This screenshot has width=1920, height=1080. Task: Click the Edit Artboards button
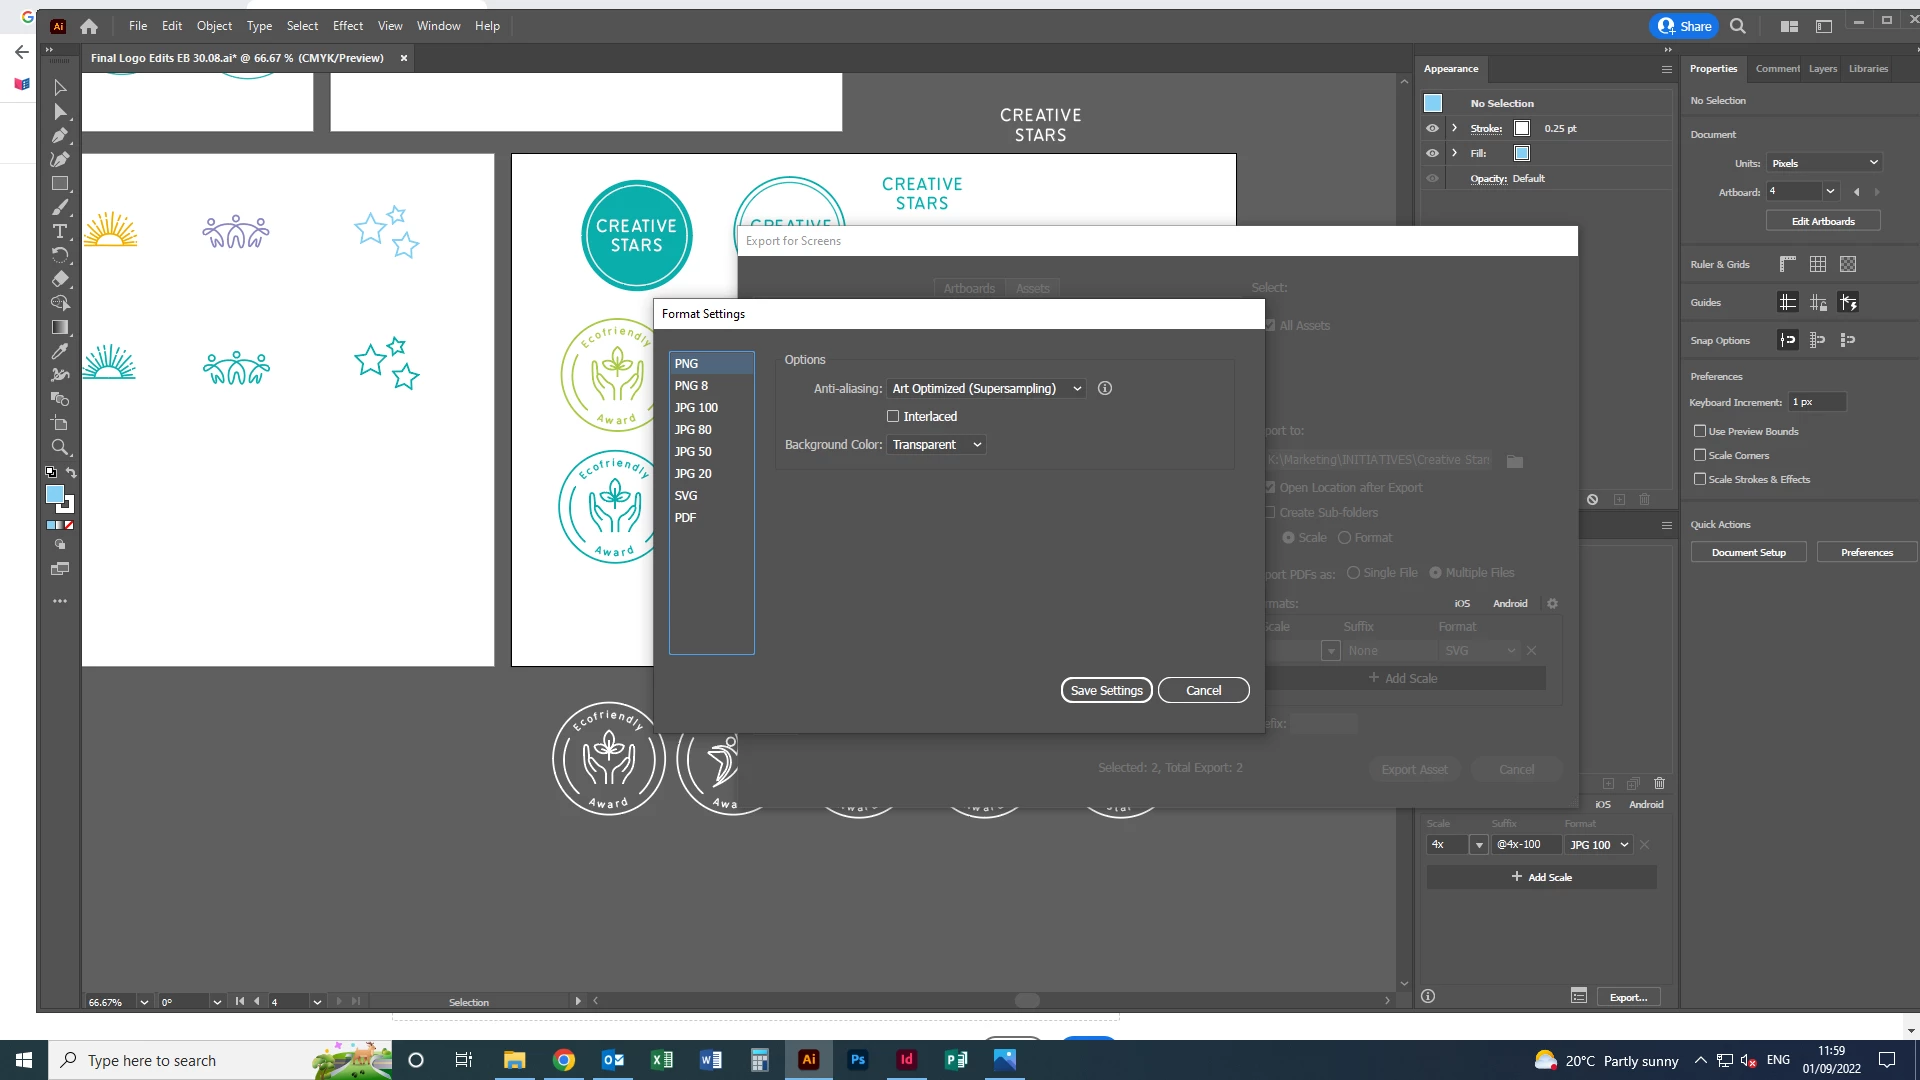1822,221
